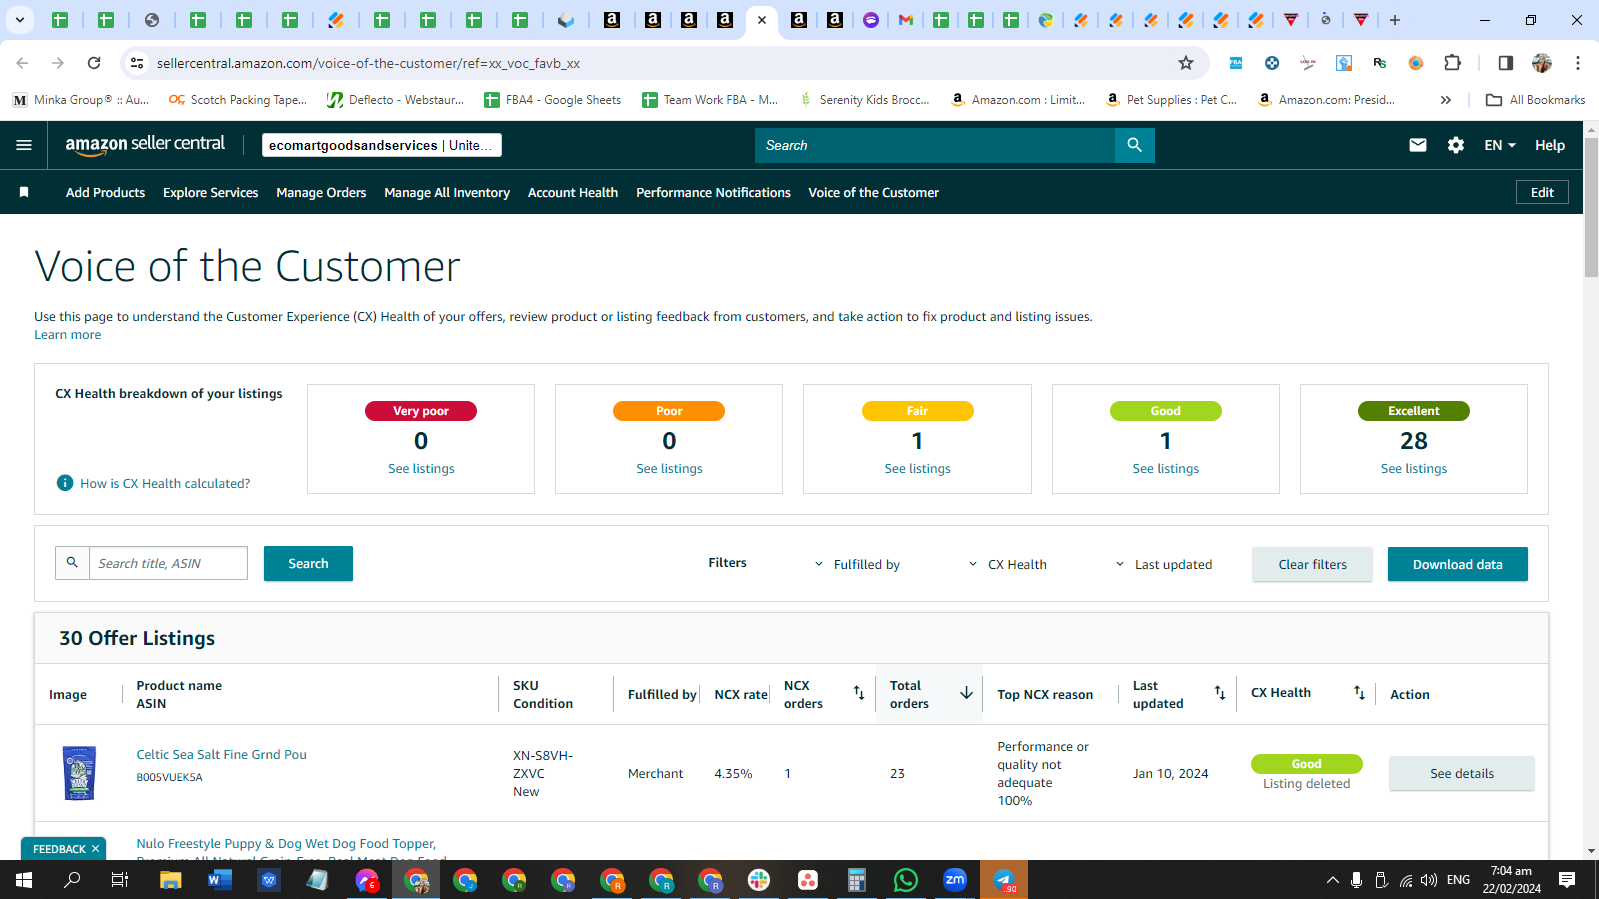Click the Celtic Sea Salt product thumbnail

coord(80,773)
